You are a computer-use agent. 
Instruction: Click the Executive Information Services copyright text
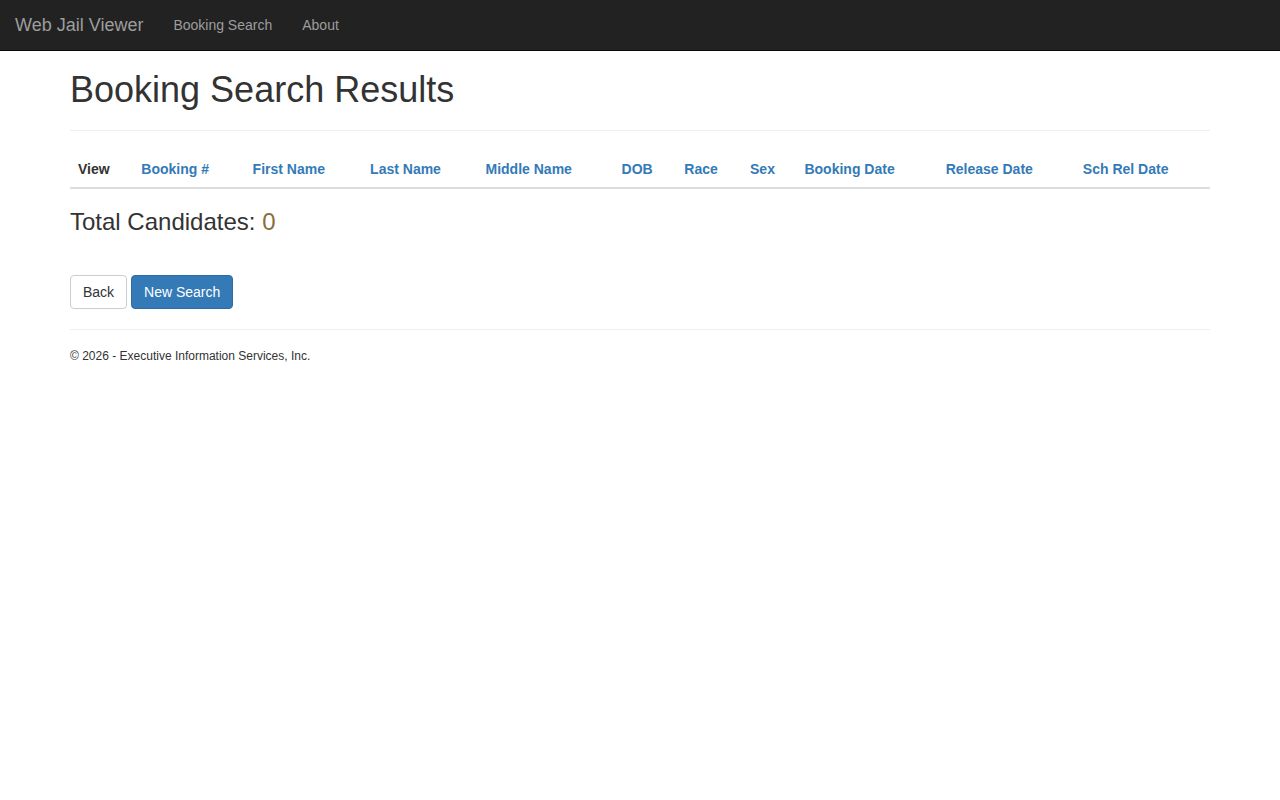(190, 356)
